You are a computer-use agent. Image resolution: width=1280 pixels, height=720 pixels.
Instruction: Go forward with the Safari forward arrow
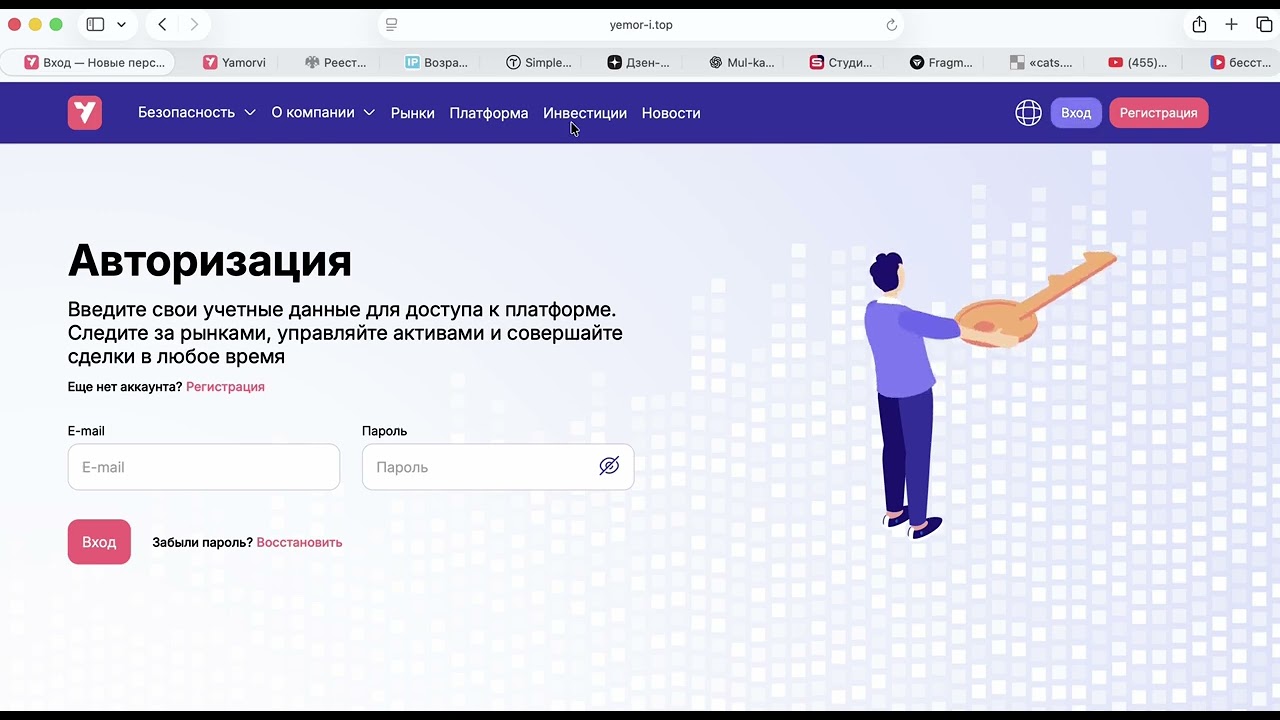pos(194,24)
